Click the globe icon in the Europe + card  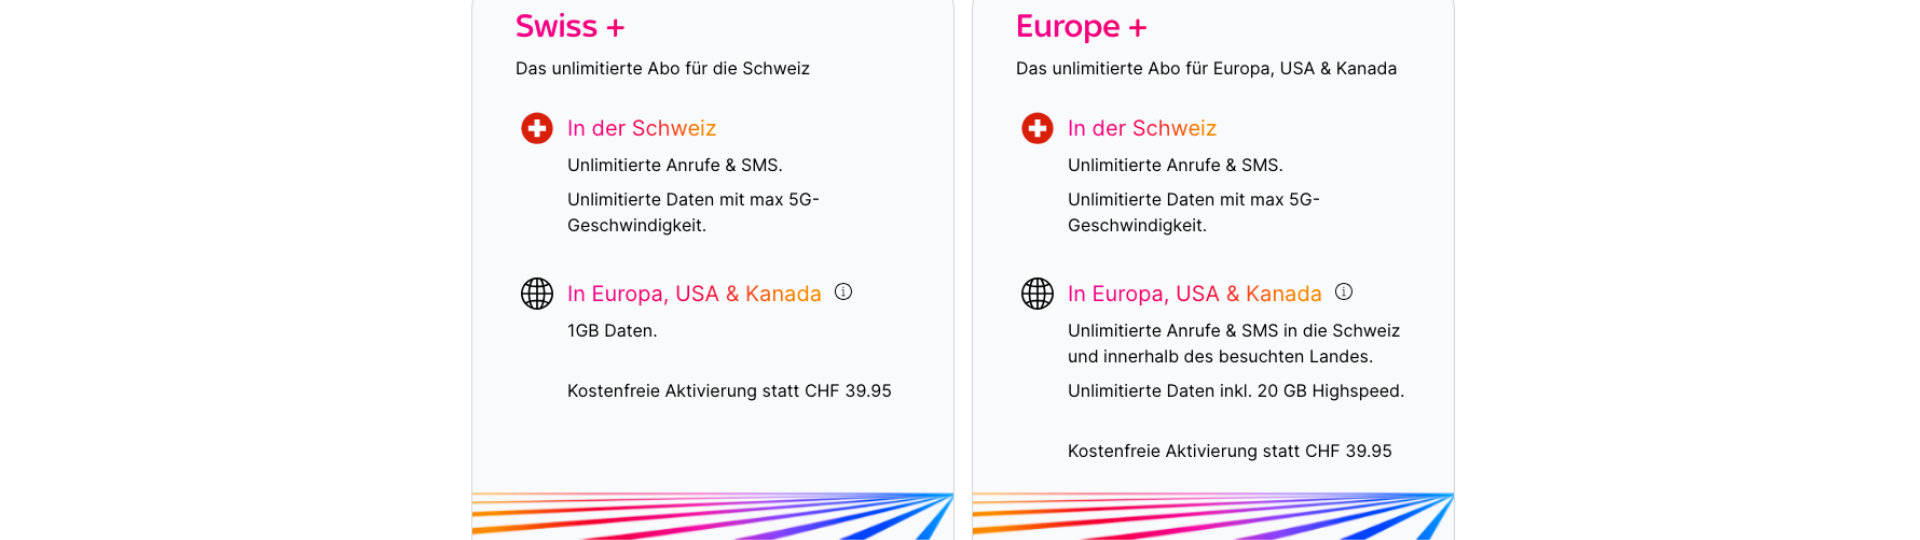coord(1037,293)
